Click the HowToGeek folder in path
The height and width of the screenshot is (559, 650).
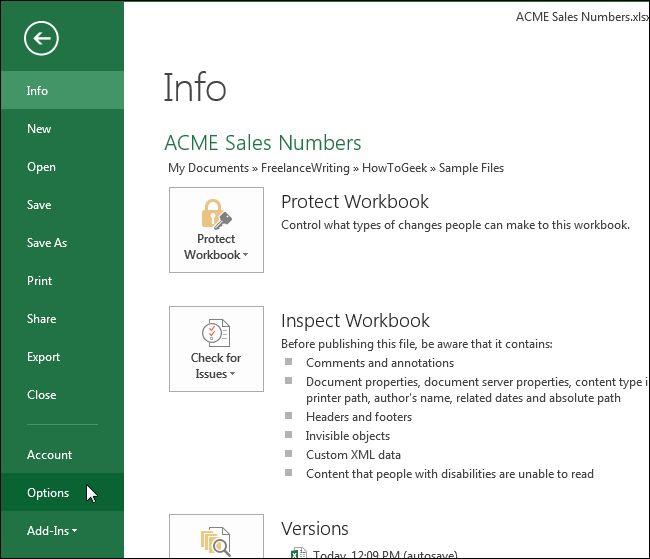click(390, 168)
